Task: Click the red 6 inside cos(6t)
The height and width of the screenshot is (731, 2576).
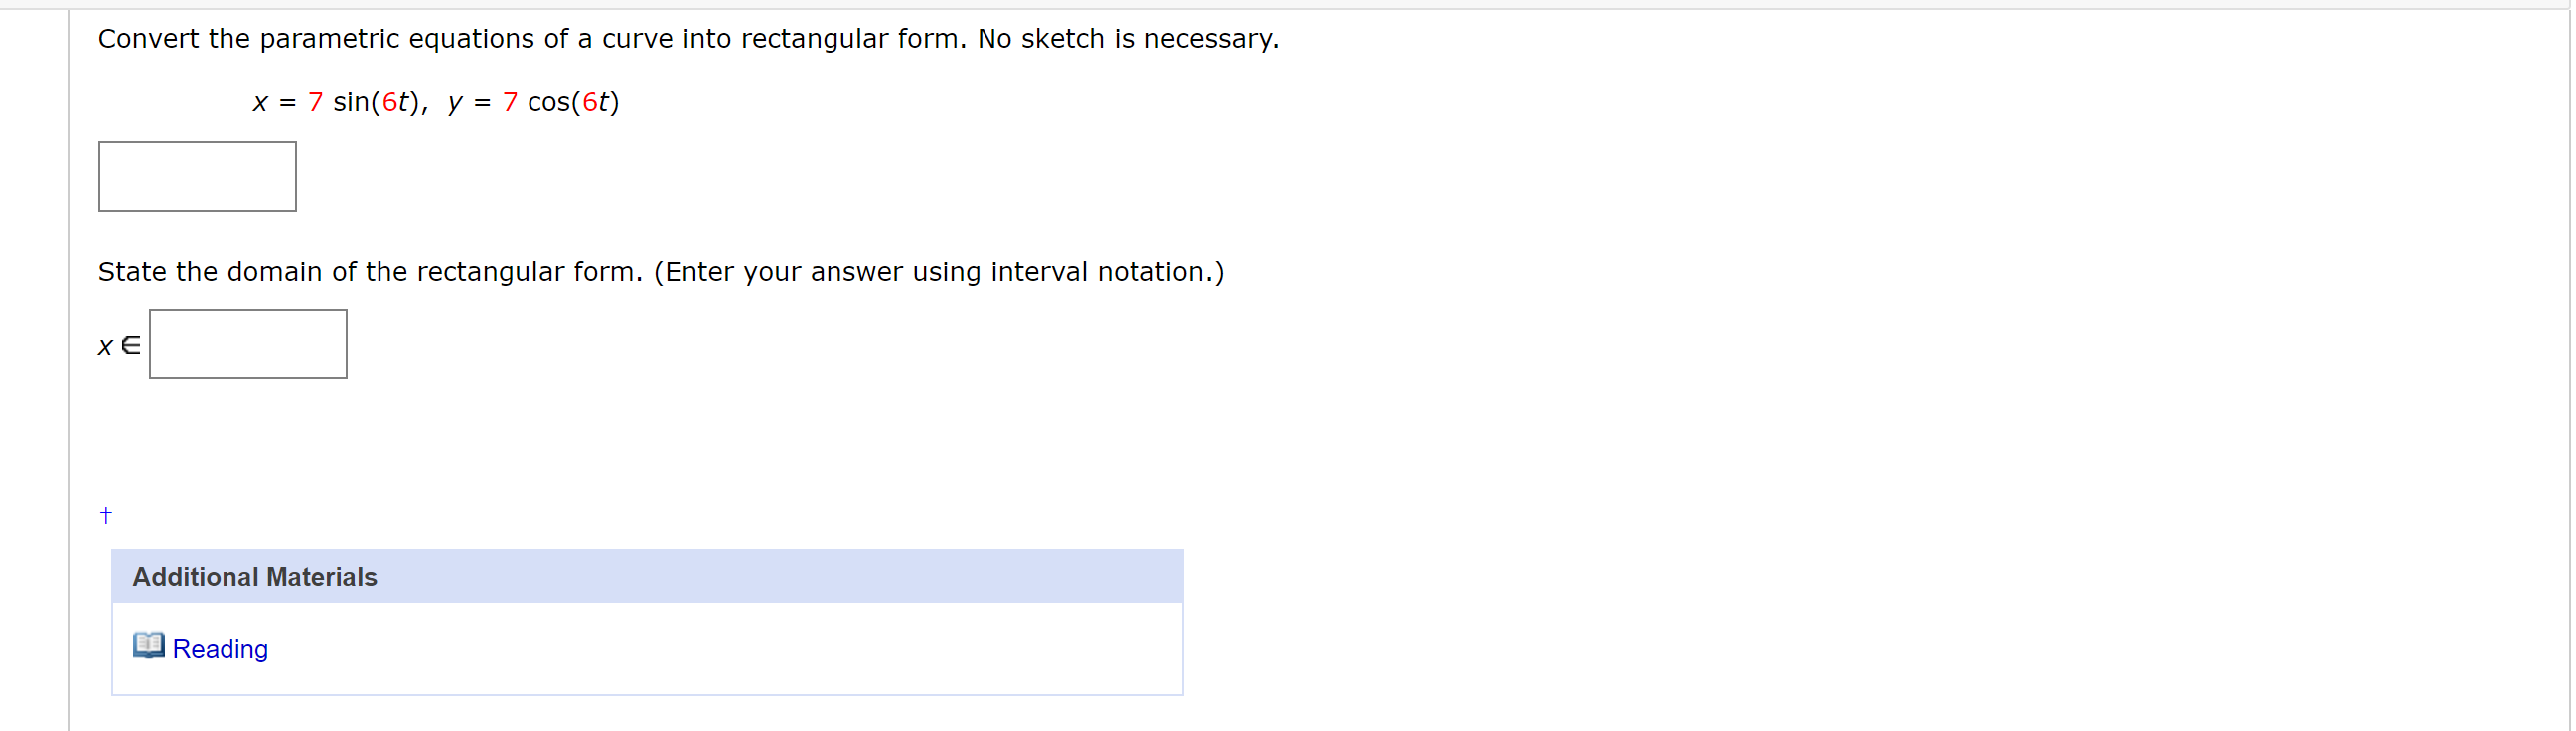Action: tap(590, 102)
